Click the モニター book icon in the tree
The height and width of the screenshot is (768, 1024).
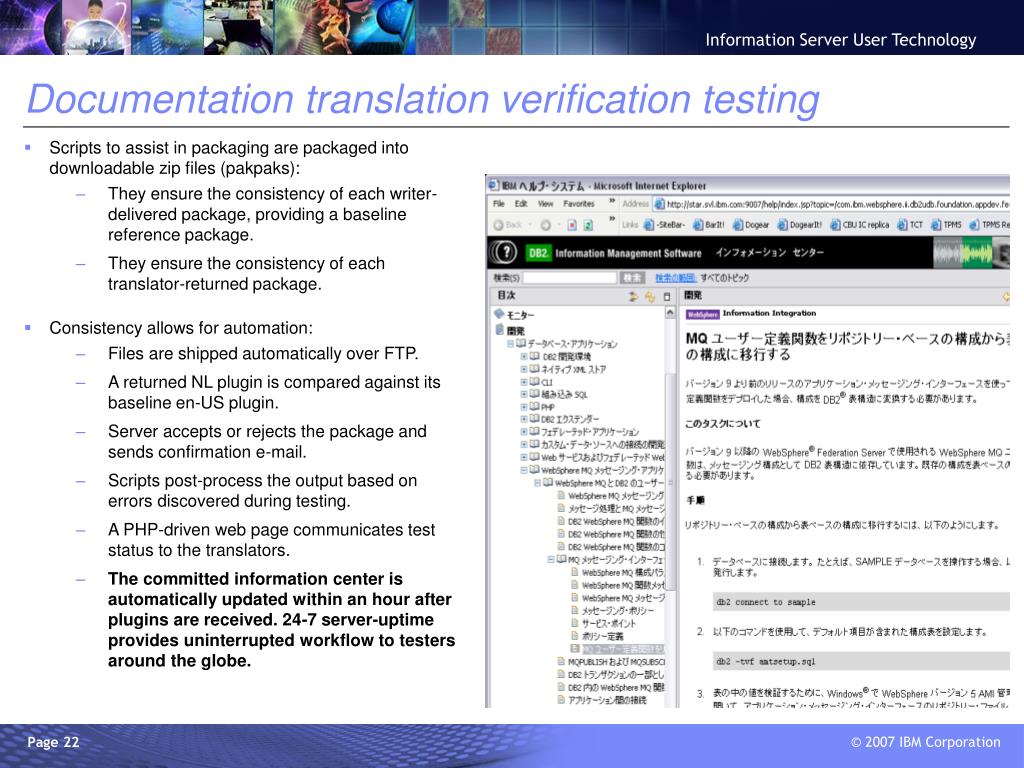[499, 313]
